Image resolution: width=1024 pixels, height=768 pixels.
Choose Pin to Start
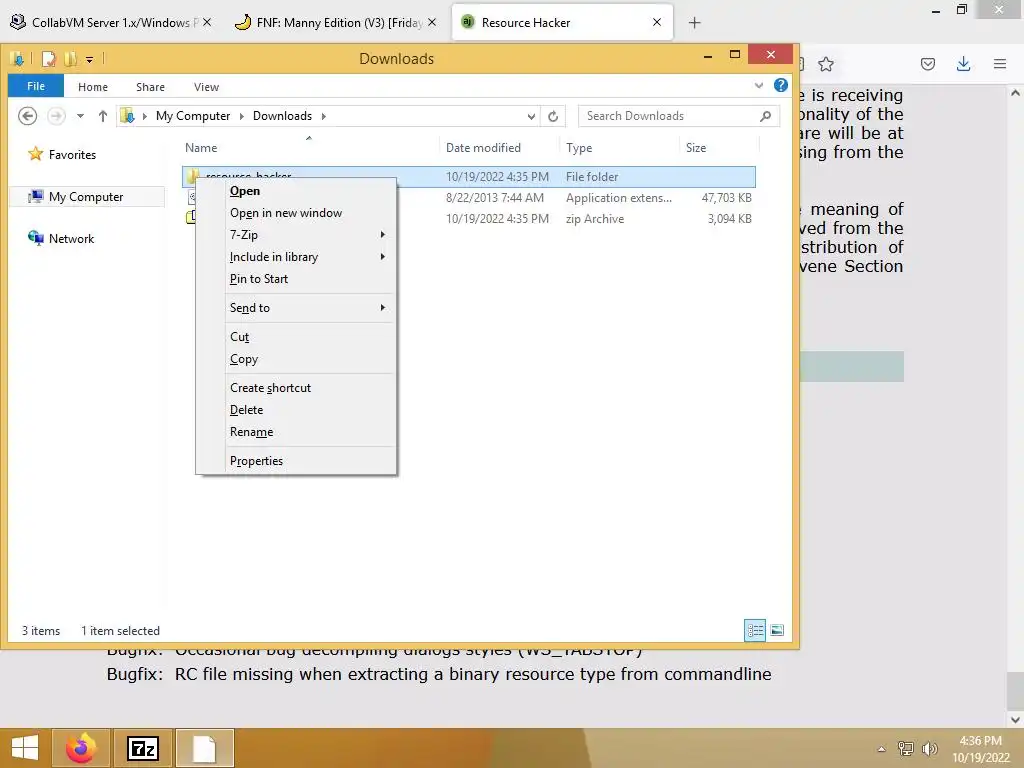point(296,279)
